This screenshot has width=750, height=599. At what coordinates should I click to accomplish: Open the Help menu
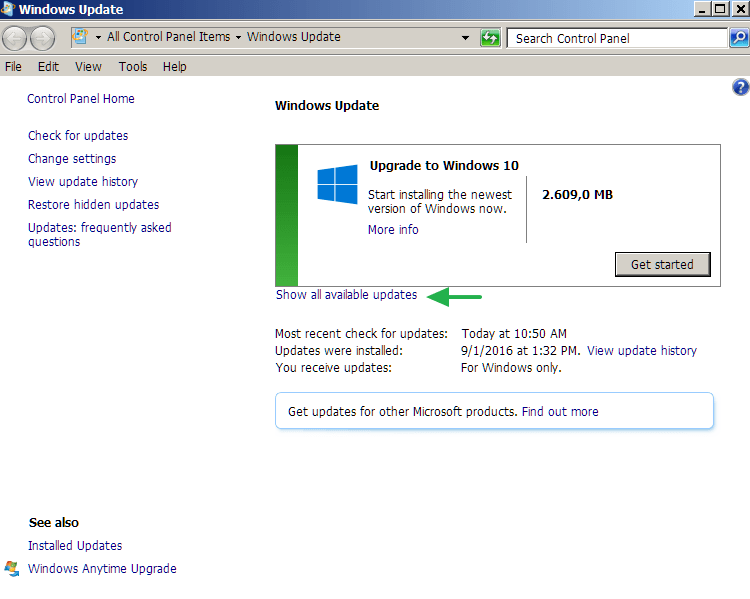point(174,67)
